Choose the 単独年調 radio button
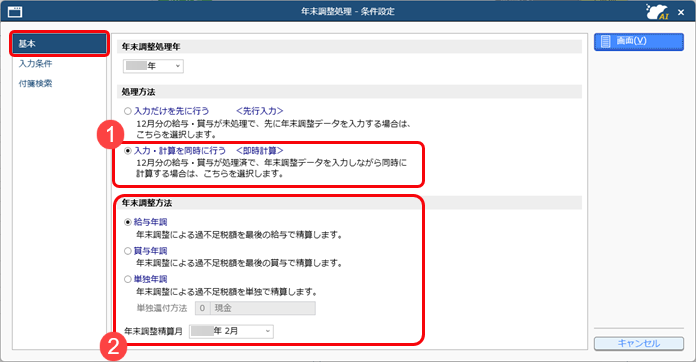 tap(128, 279)
